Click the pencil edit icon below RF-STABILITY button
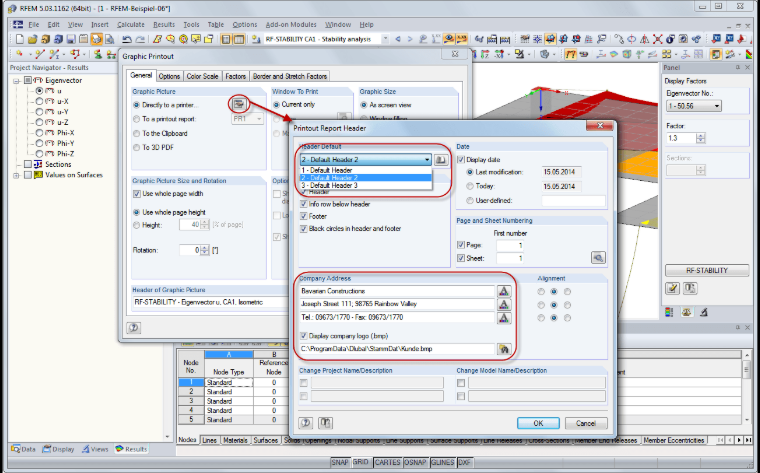 (x=672, y=288)
